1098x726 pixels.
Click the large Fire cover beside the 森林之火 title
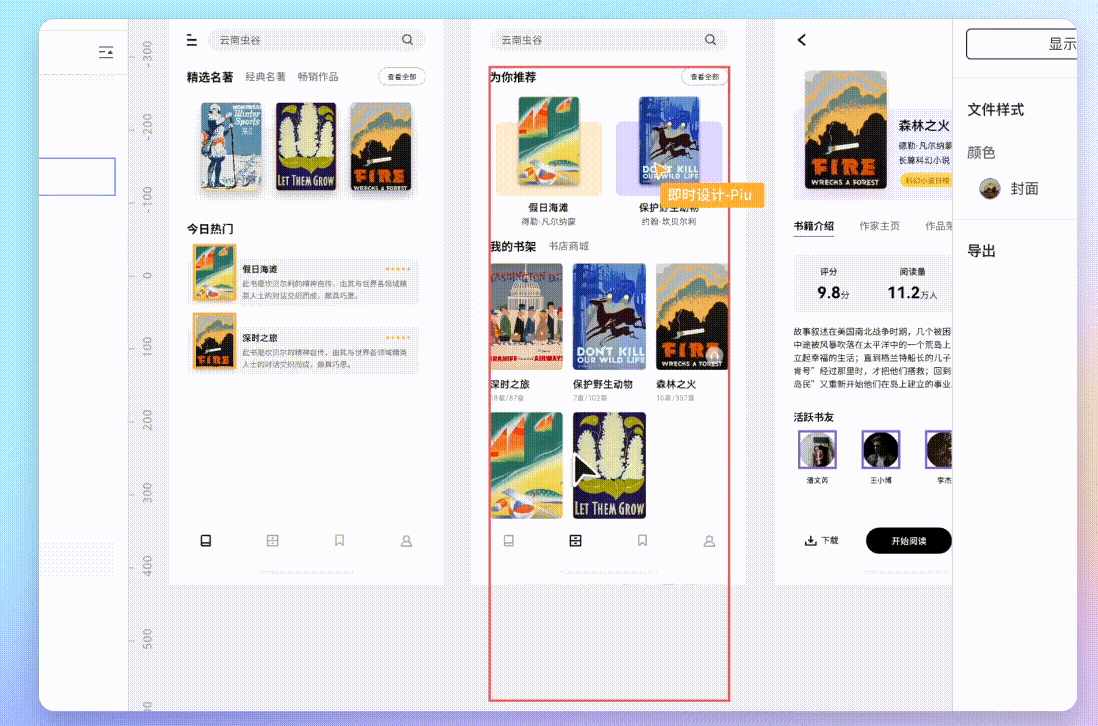coord(845,130)
